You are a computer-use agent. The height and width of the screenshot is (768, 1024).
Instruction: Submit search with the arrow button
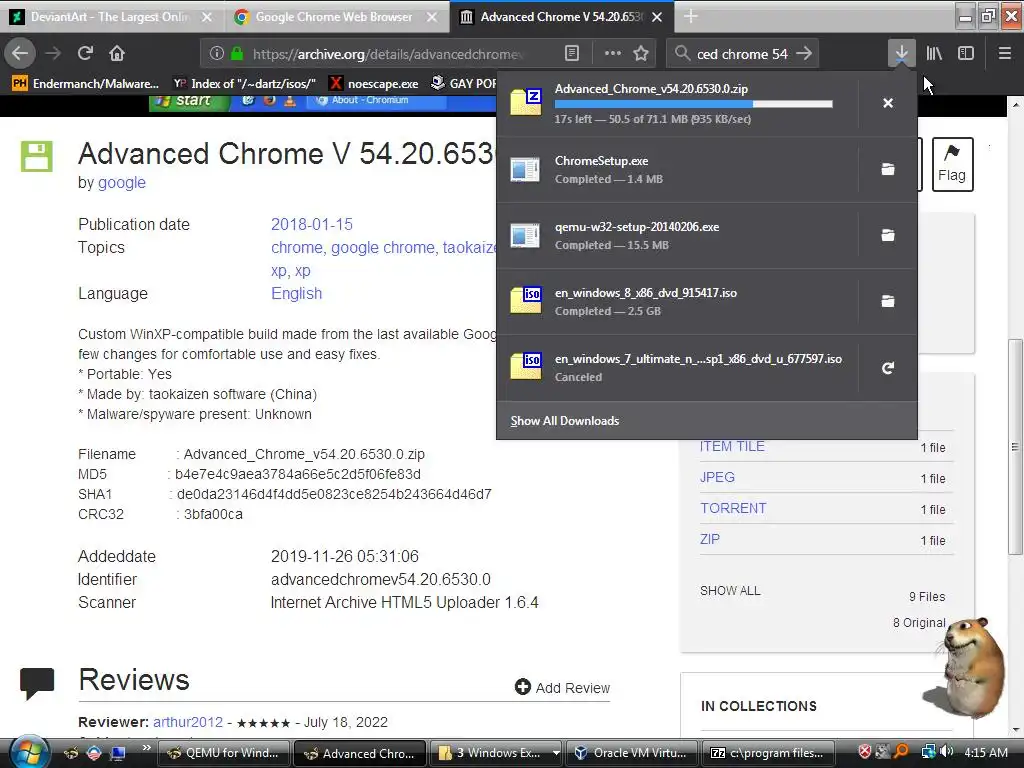coord(804,54)
